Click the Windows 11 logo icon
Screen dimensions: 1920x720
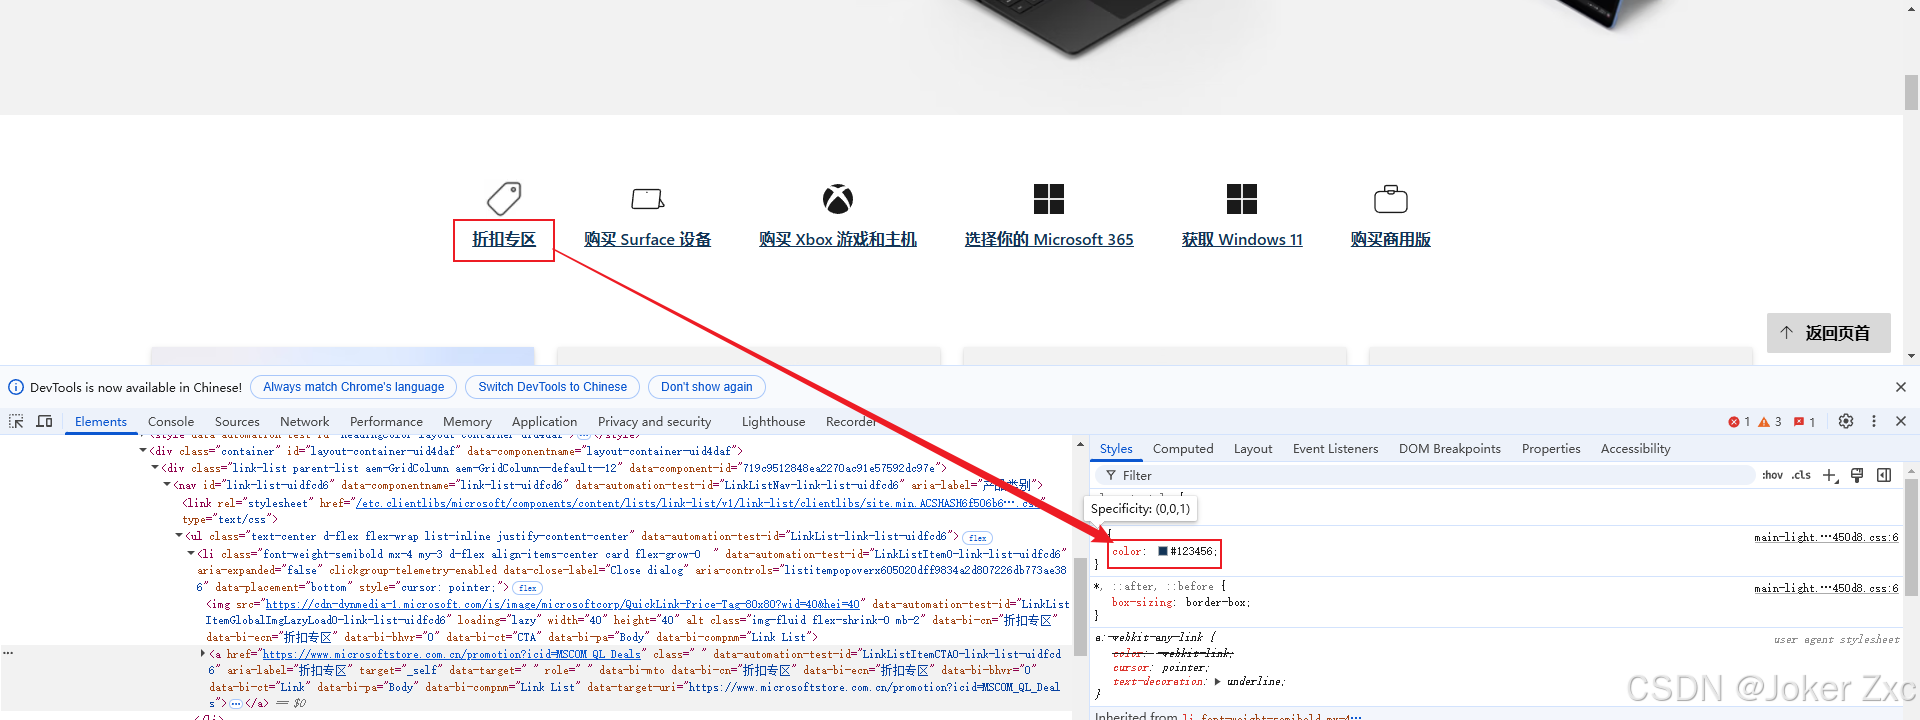coord(1242,199)
